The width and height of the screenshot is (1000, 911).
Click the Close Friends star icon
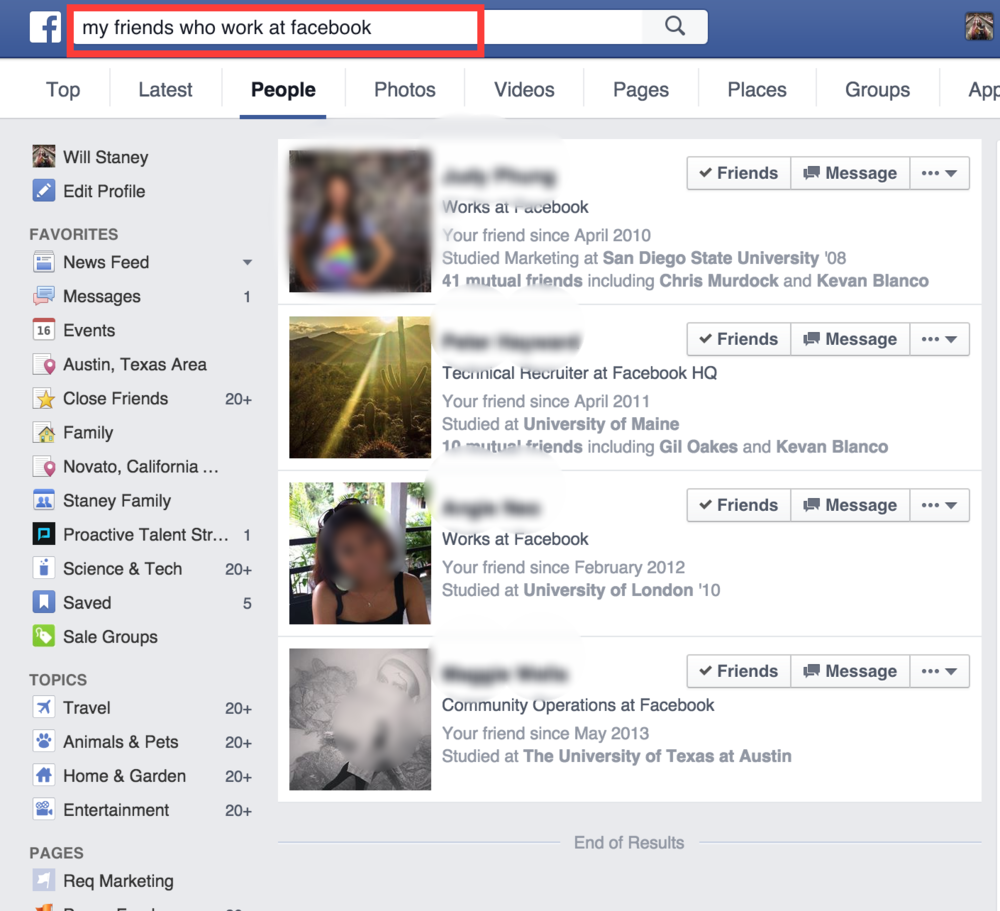tap(44, 398)
